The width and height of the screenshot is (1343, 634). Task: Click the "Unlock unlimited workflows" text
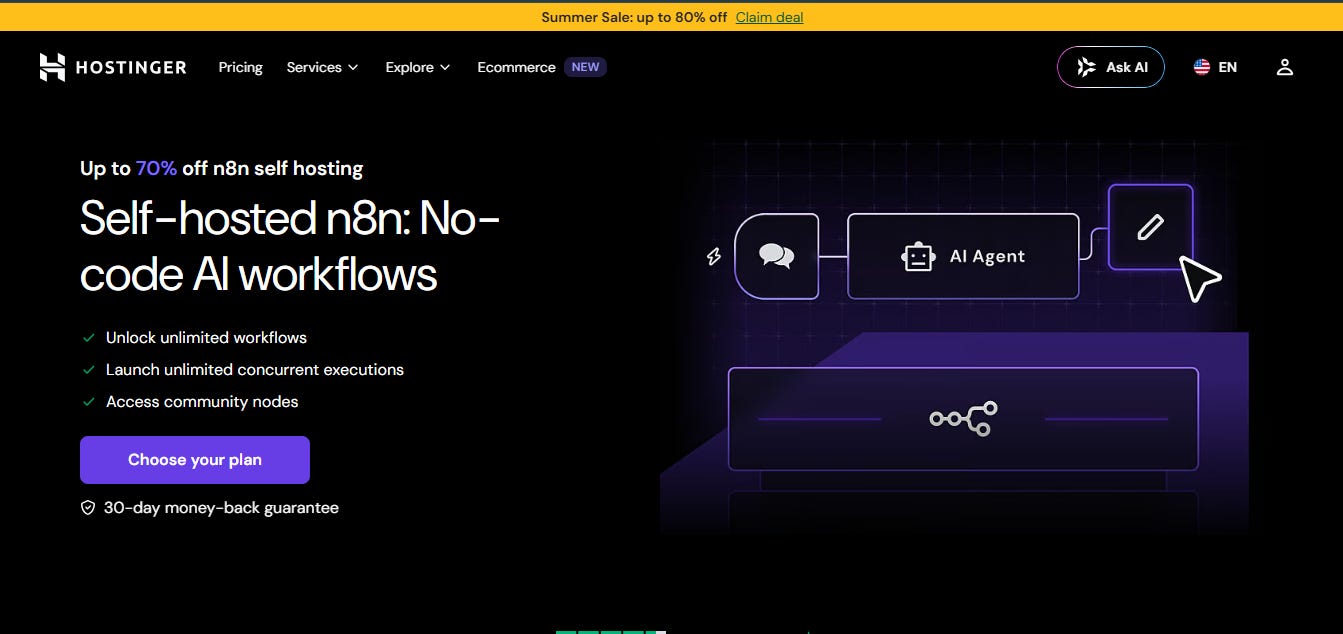coord(206,338)
